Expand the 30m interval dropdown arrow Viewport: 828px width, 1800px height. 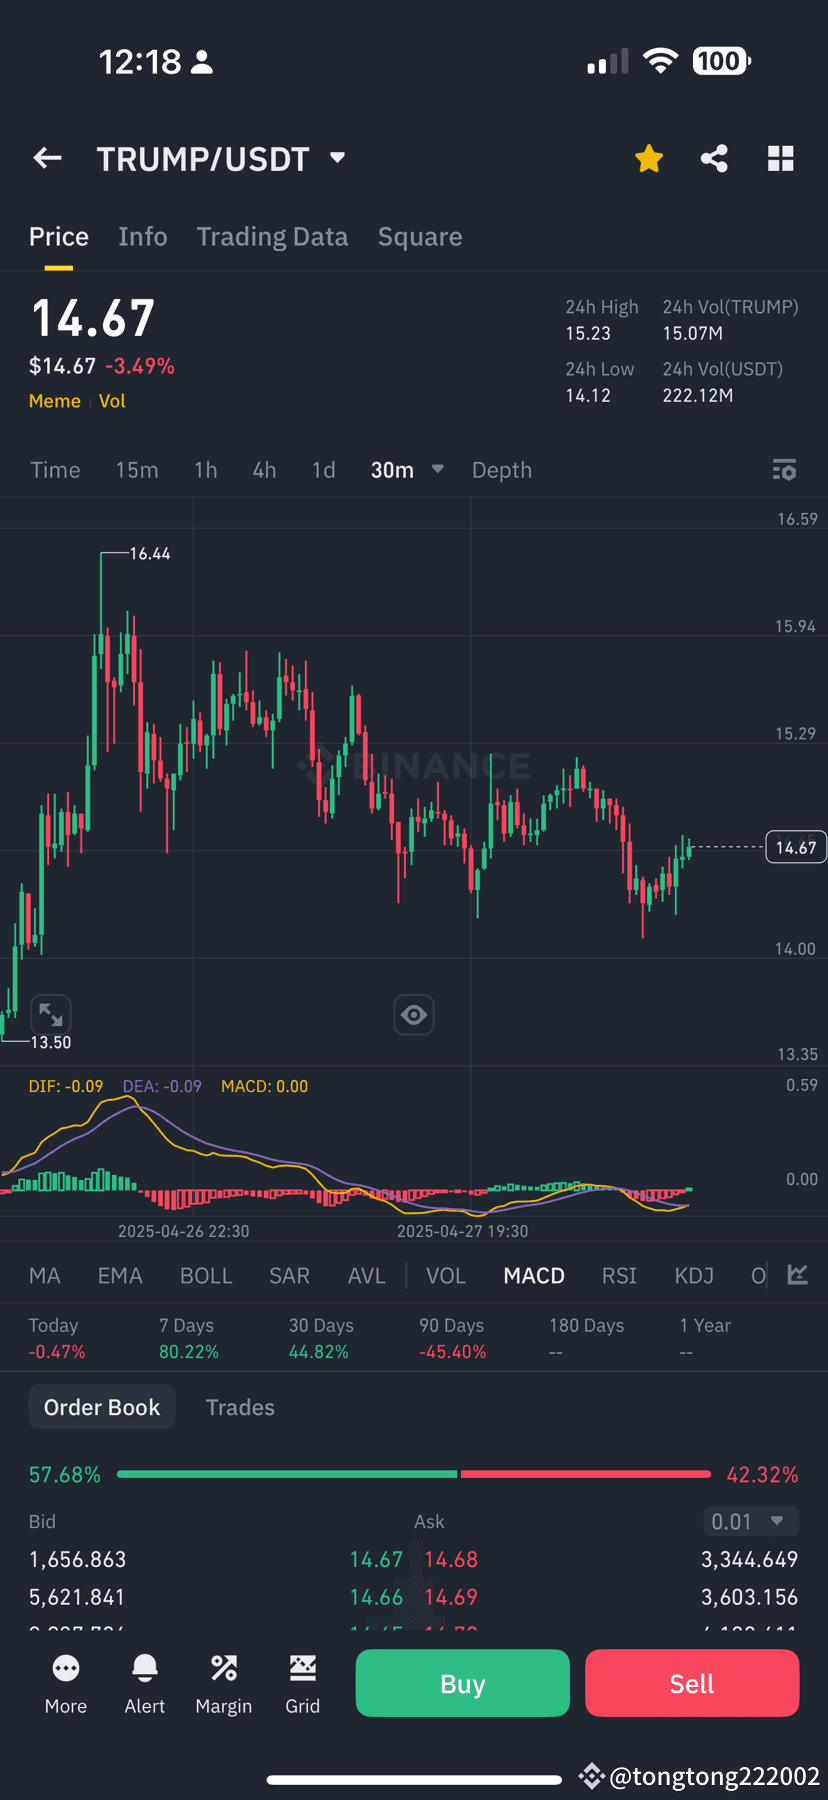(x=437, y=469)
